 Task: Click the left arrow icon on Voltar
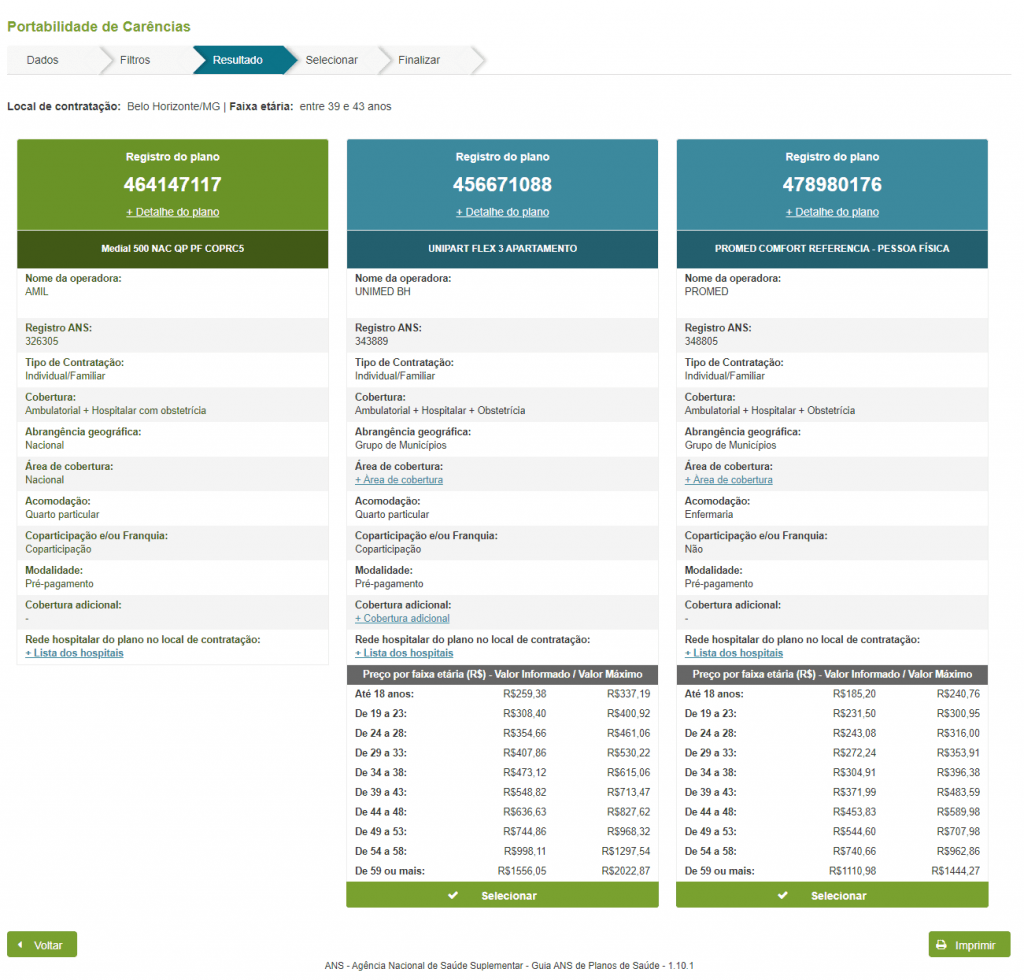tap(20, 944)
